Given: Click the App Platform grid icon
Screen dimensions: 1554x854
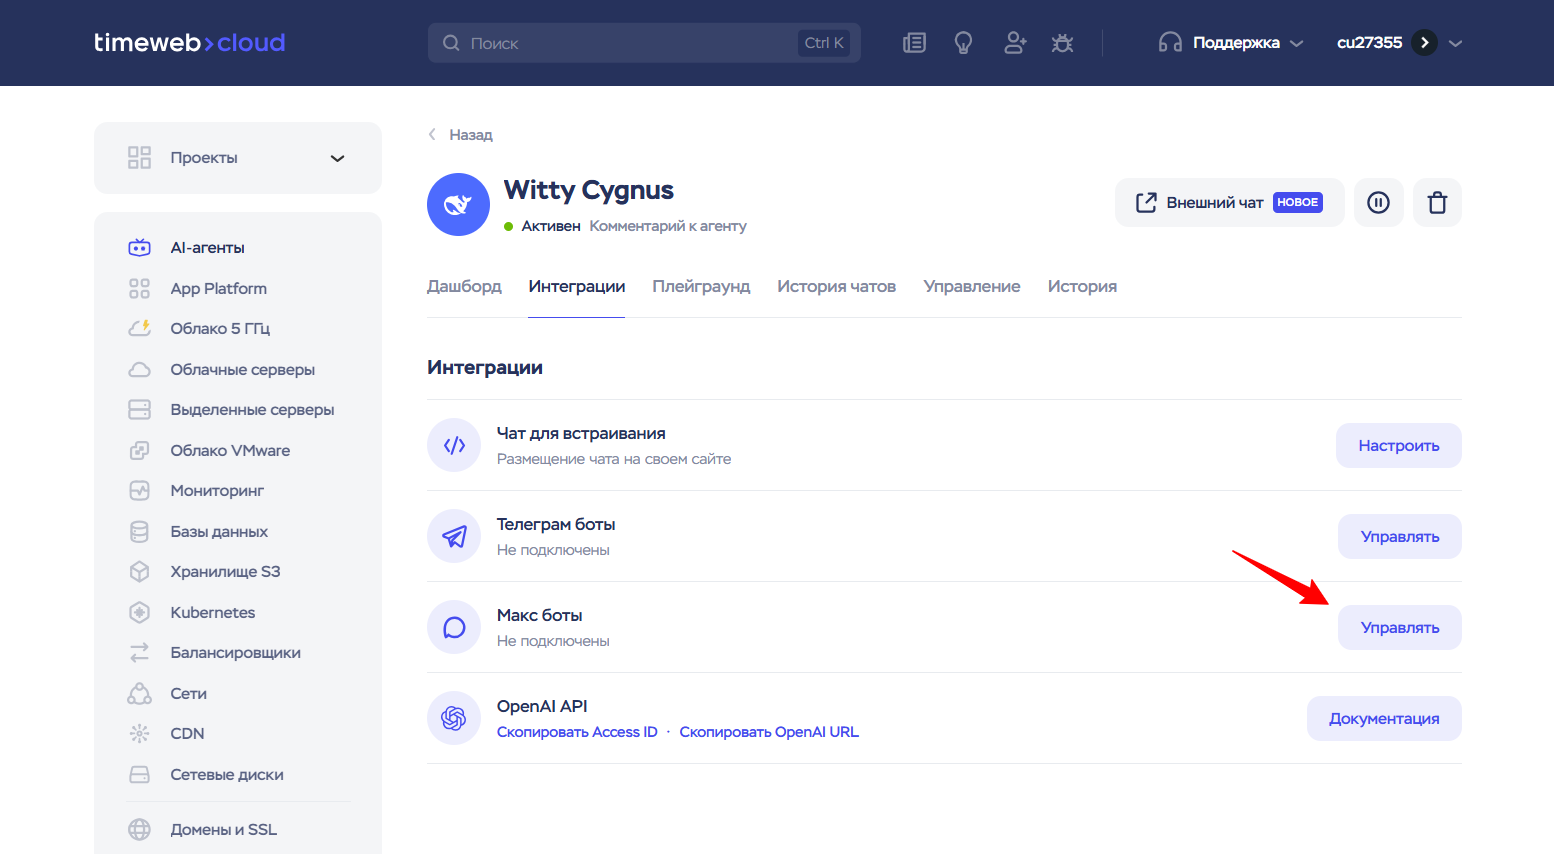Looking at the screenshot, I should 140,288.
